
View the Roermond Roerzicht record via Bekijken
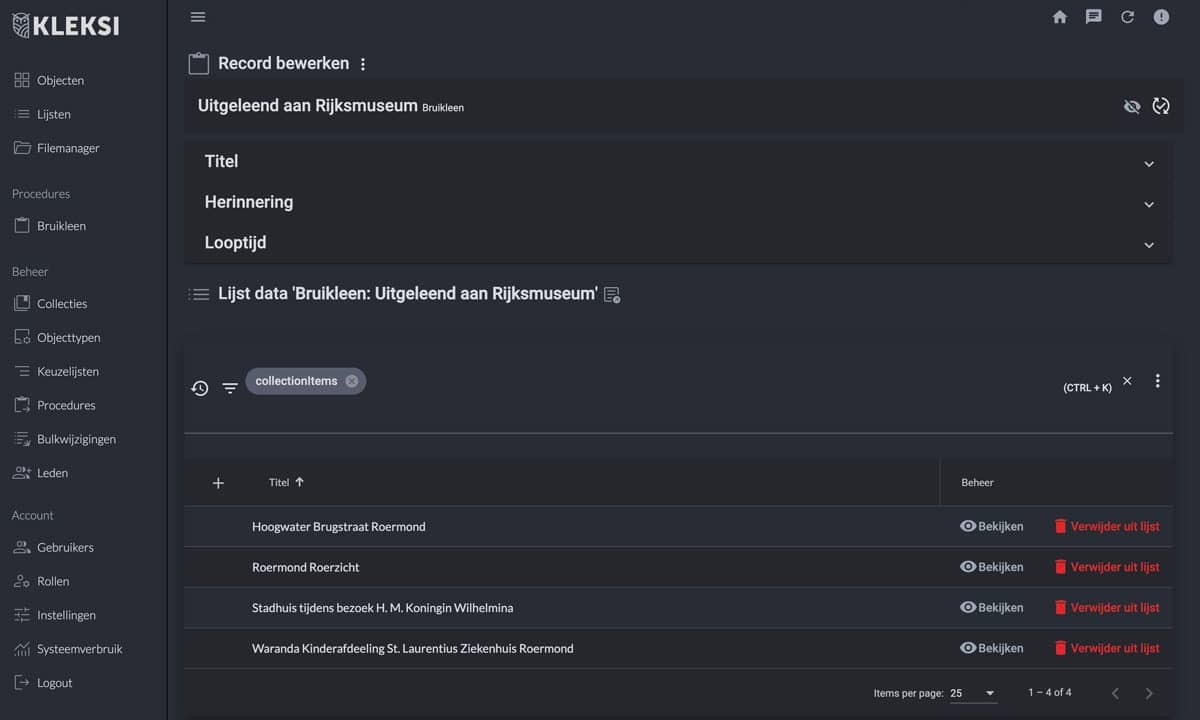(x=991, y=567)
